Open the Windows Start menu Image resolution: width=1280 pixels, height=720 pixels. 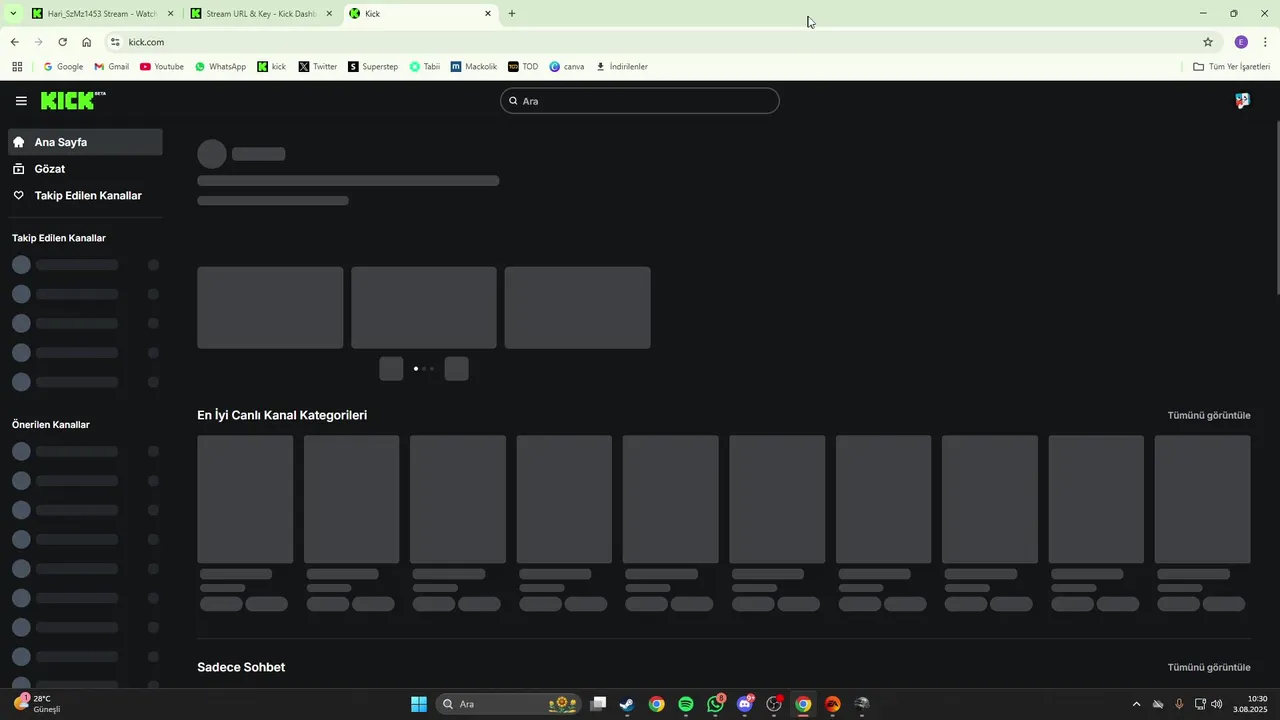[419, 704]
